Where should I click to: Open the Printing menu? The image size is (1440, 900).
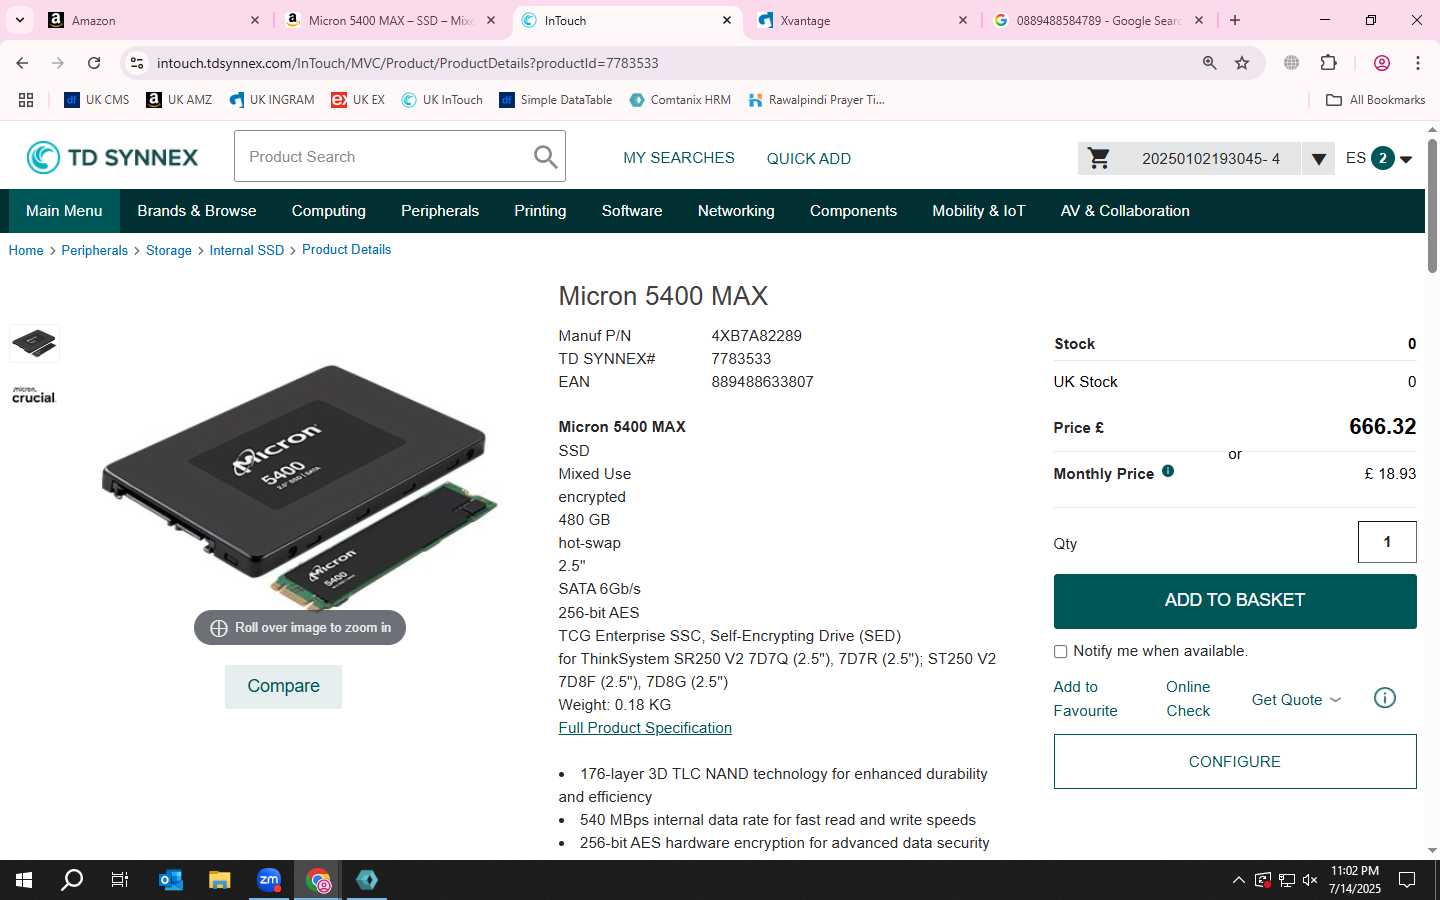tap(540, 211)
